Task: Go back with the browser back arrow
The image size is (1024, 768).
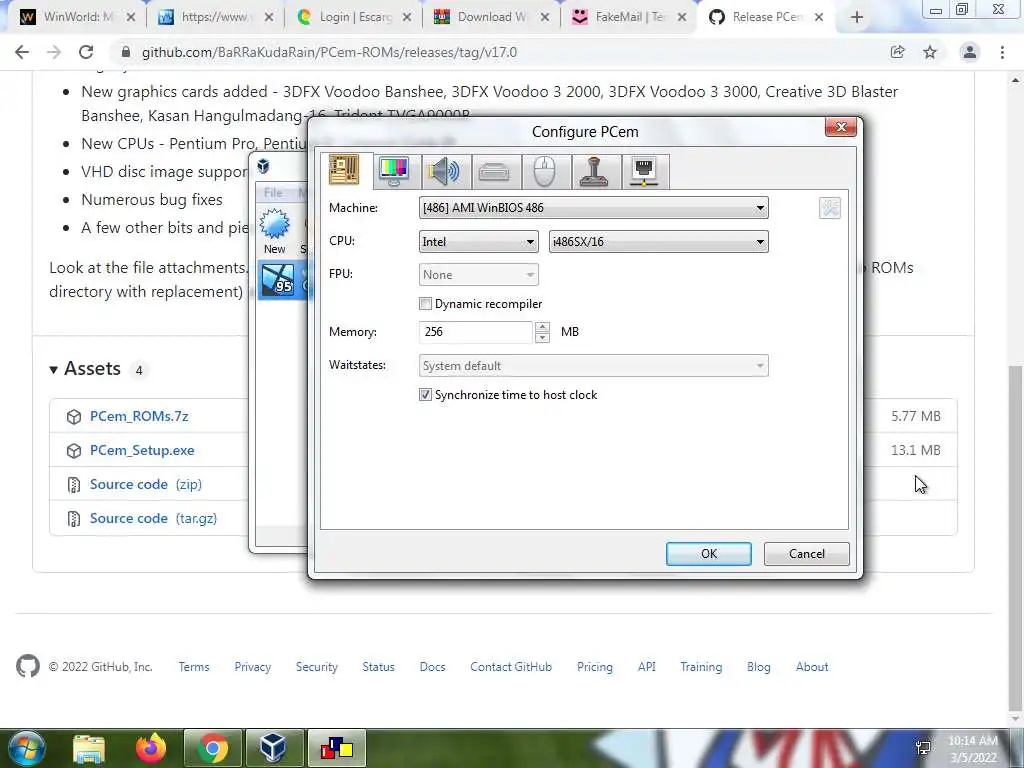Action: pos(22,52)
